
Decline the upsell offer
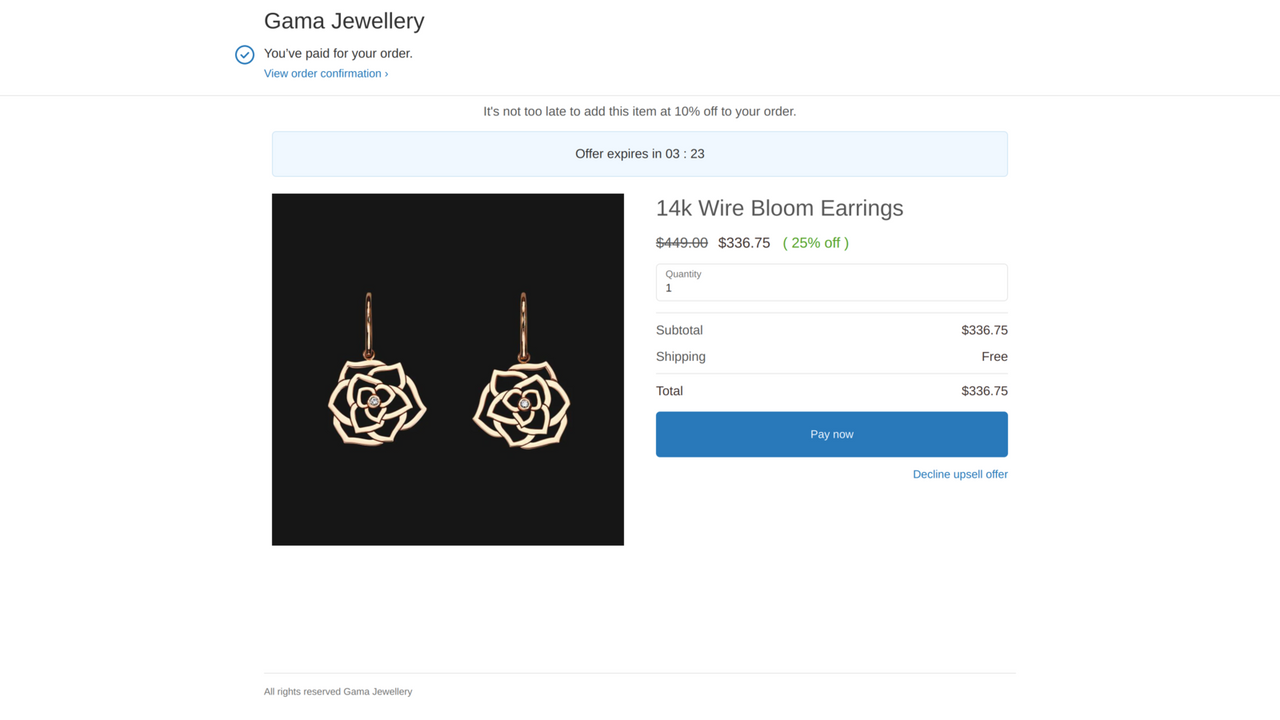click(960, 474)
